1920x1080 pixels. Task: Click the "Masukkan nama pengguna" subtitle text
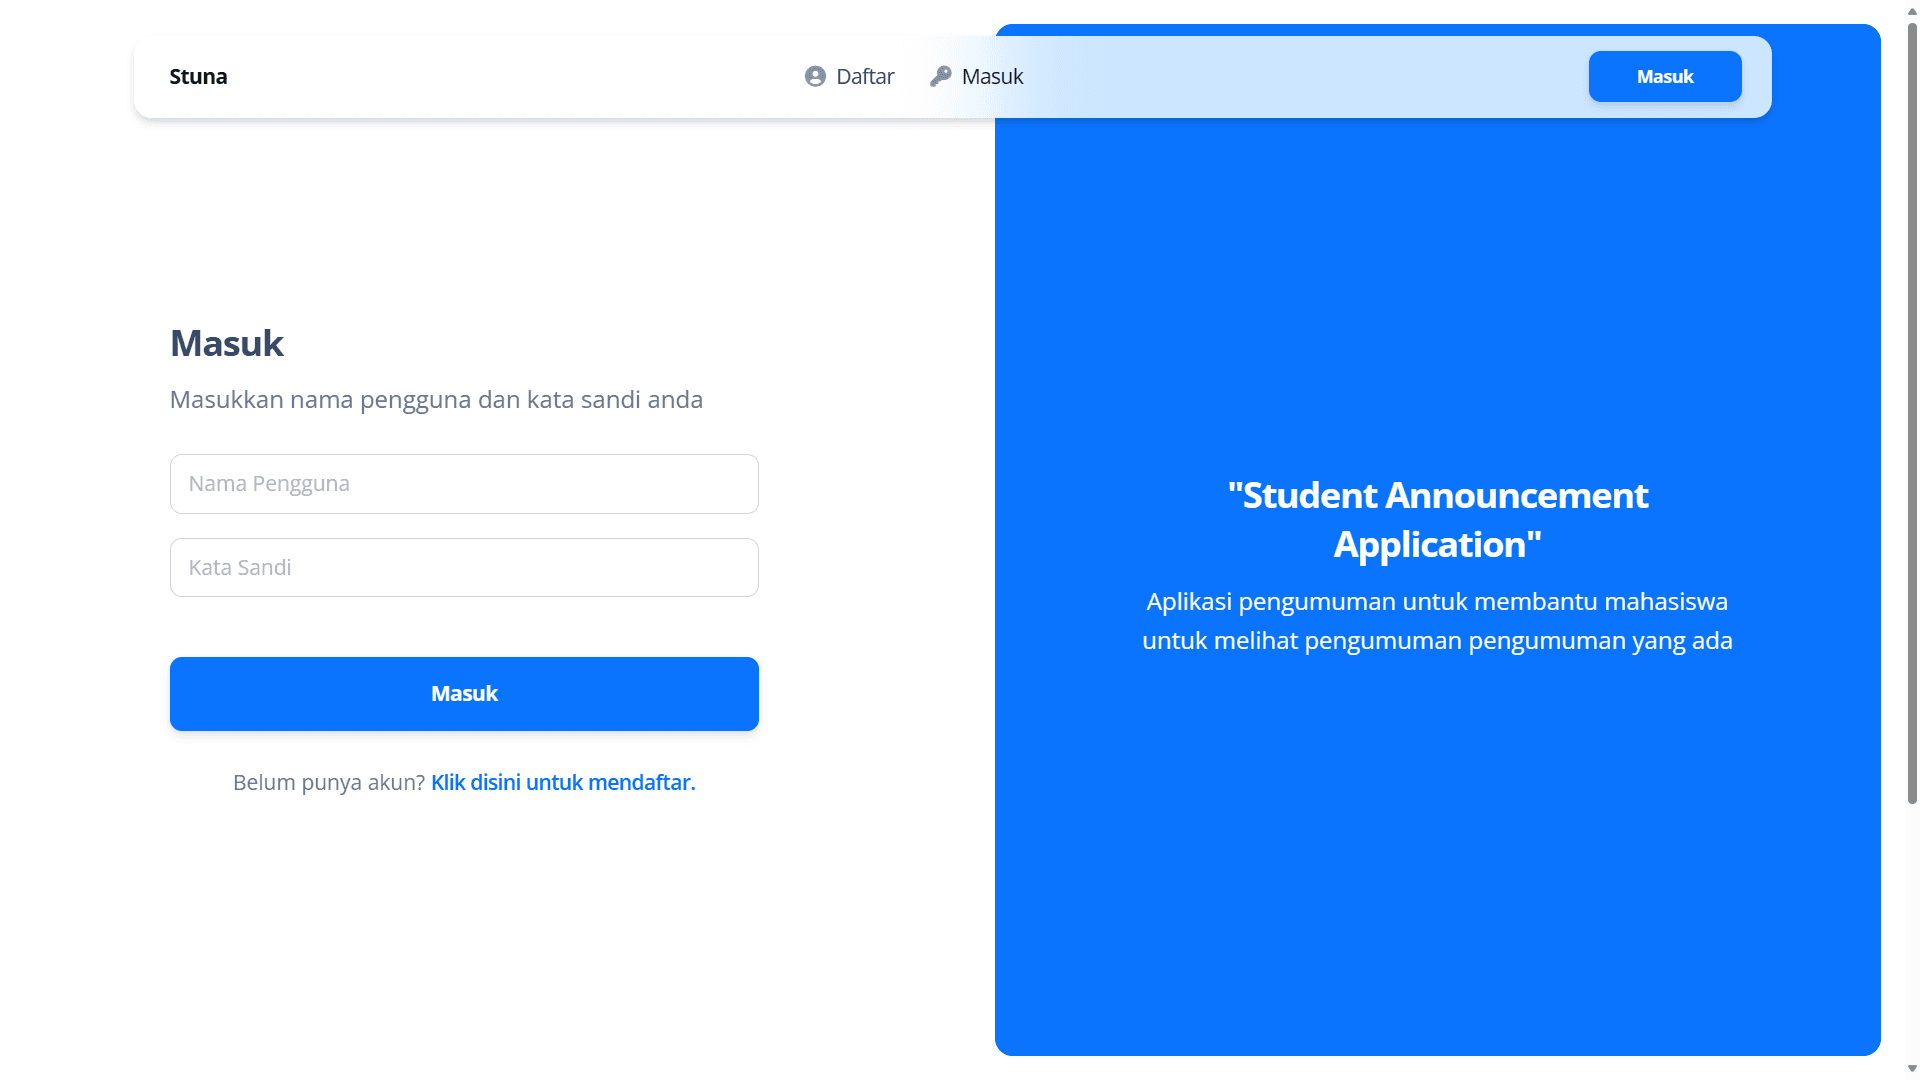pyautogui.click(x=436, y=400)
